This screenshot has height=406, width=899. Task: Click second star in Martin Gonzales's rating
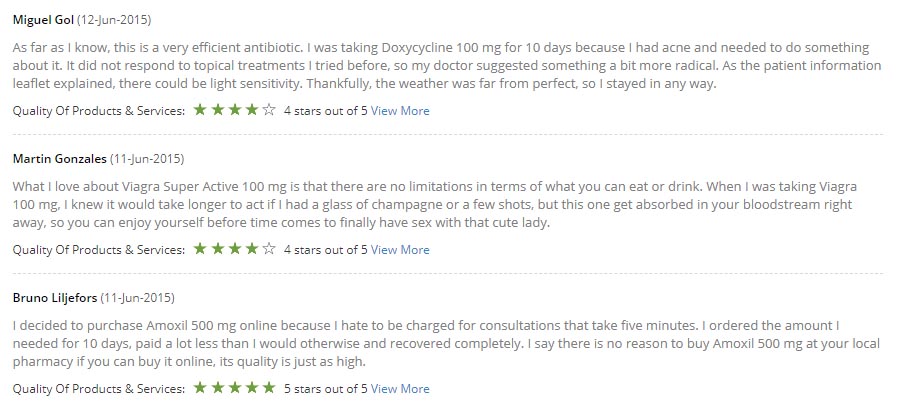click(x=217, y=249)
